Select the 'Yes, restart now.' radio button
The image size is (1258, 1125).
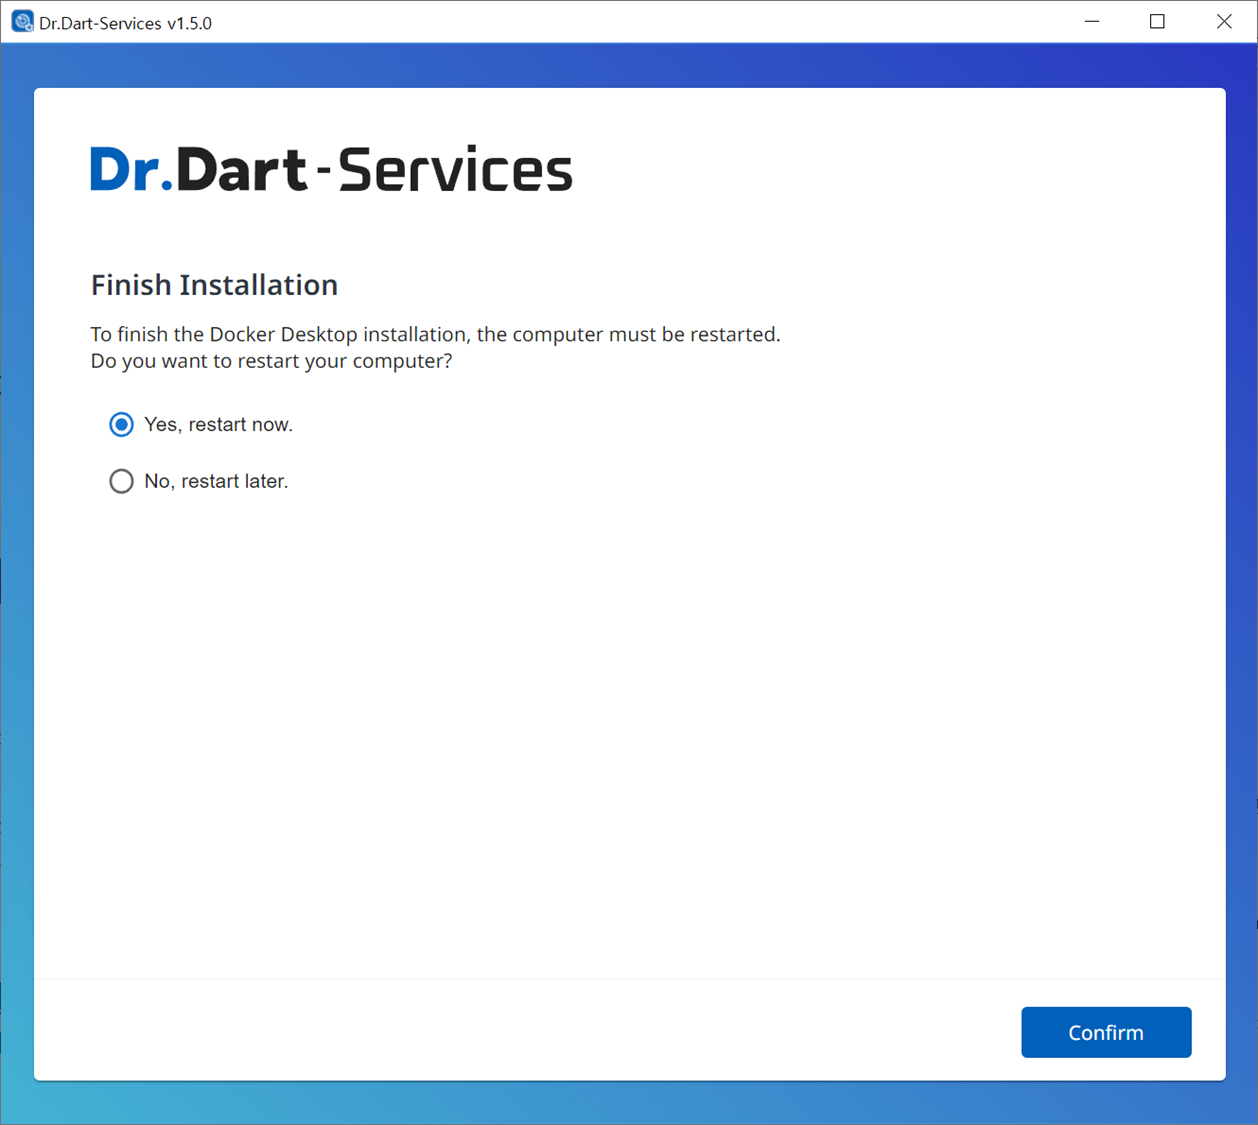click(121, 425)
